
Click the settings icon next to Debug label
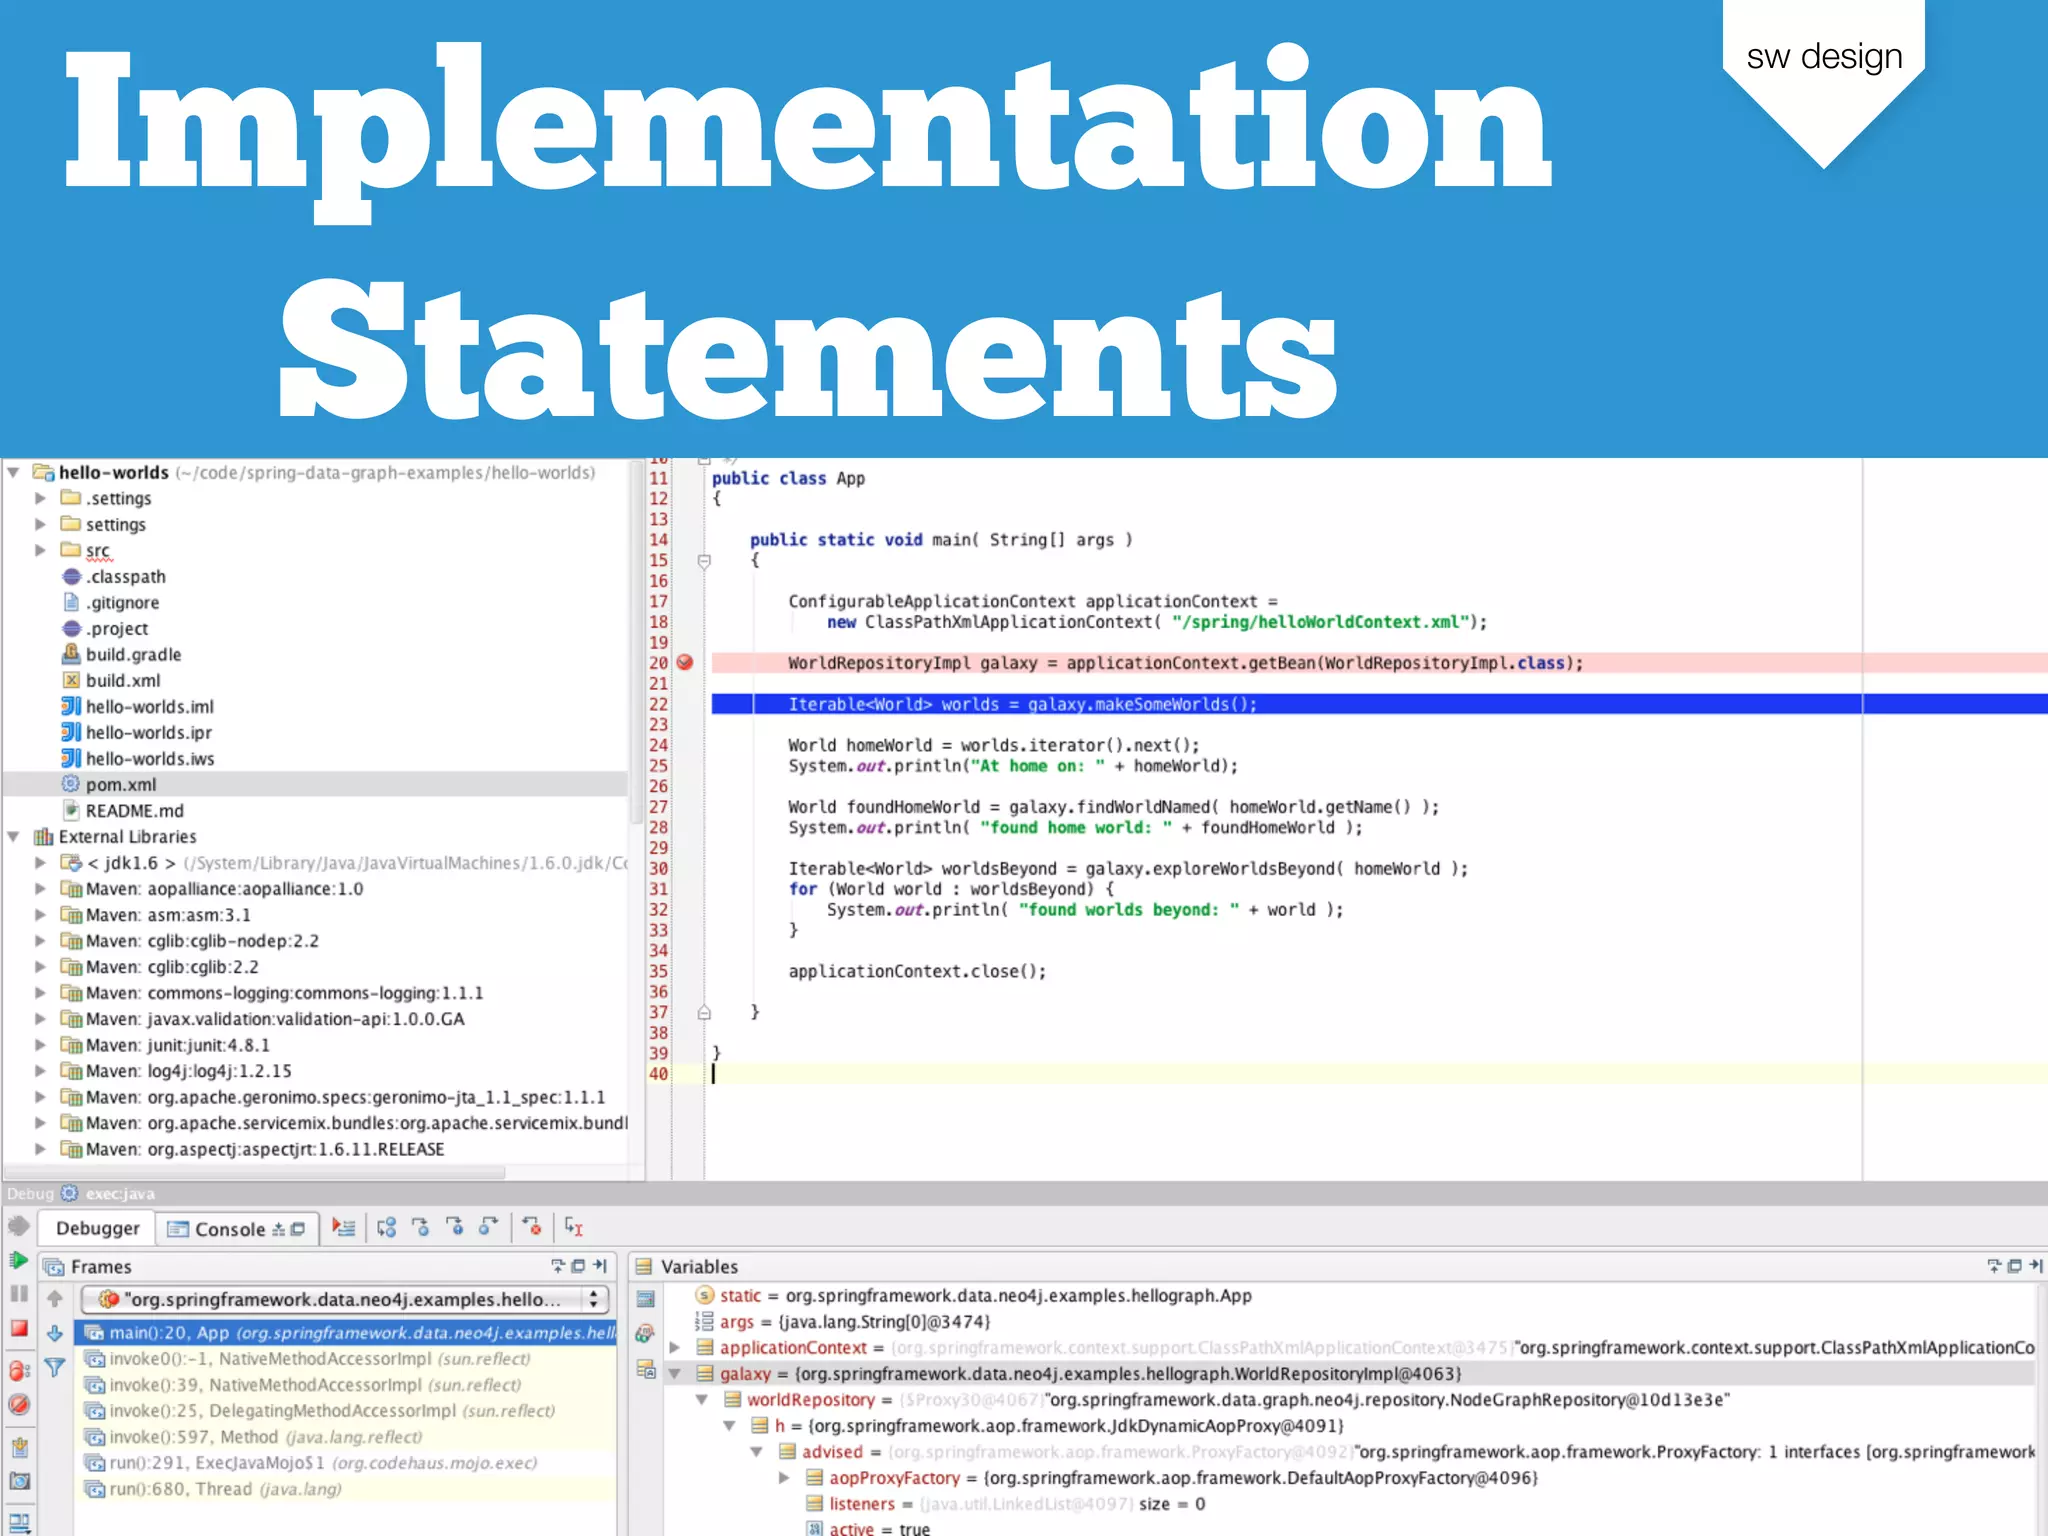click(69, 1193)
